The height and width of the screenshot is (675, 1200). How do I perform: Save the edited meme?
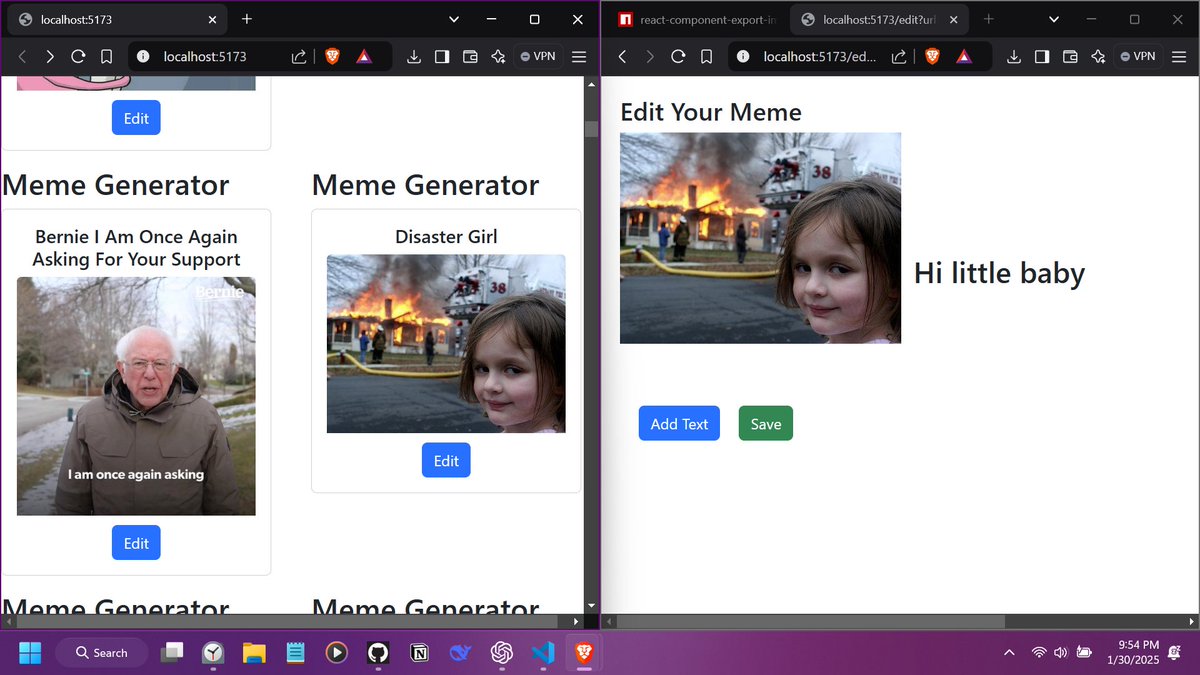pyautogui.click(x=766, y=423)
